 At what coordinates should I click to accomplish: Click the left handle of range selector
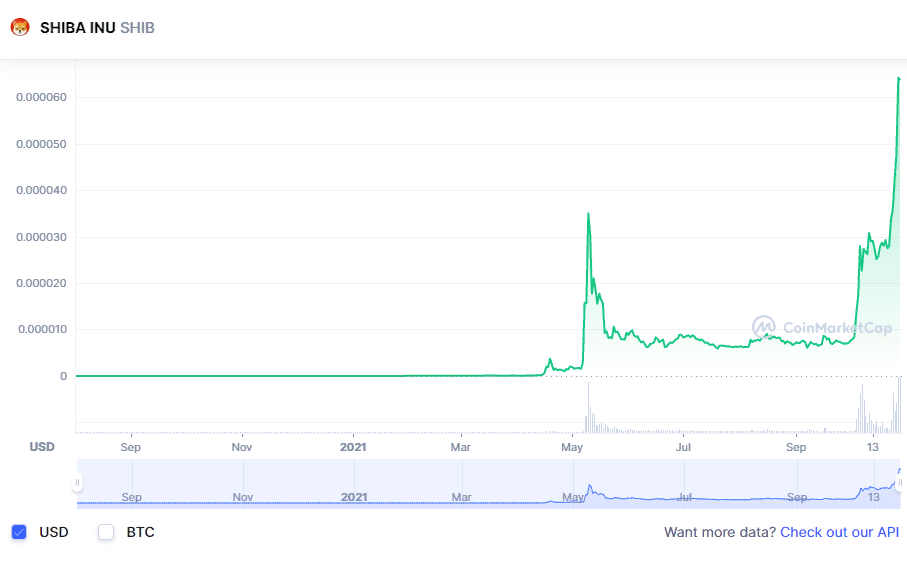[77, 484]
